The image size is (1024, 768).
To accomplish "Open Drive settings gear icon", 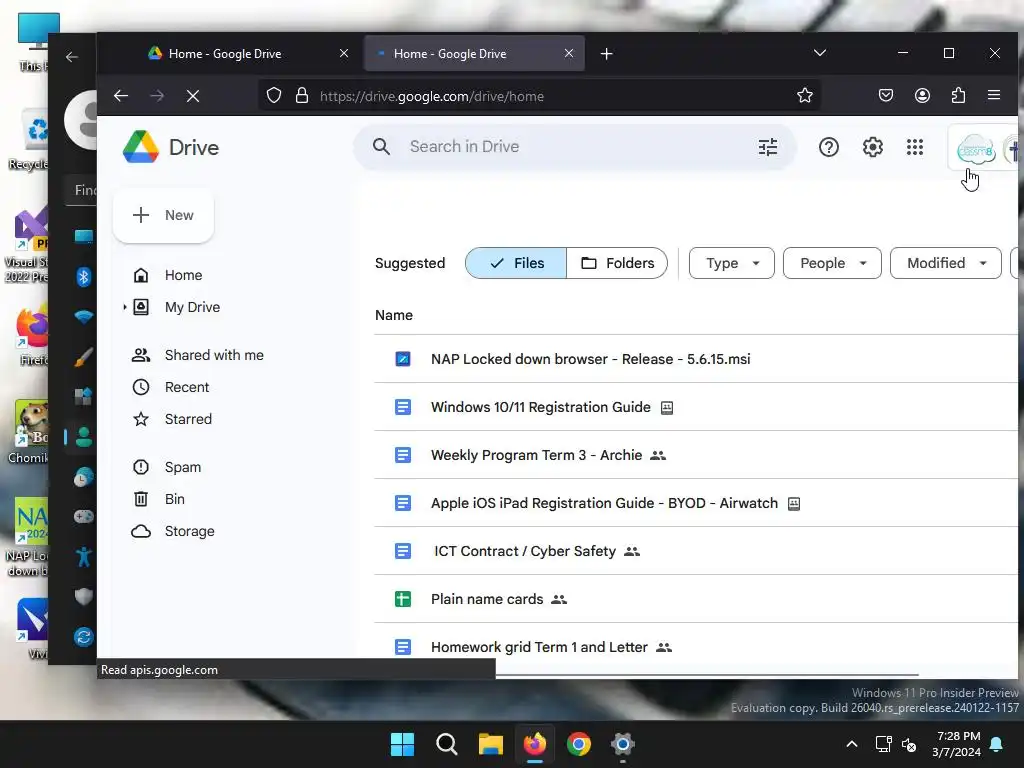I will click(x=872, y=147).
